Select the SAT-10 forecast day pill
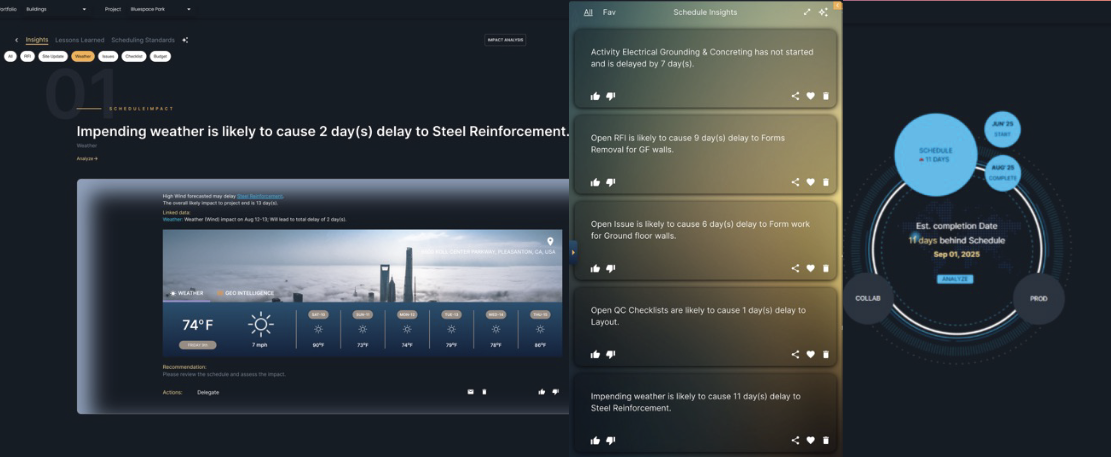The image size is (1111, 457). [318, 314]
